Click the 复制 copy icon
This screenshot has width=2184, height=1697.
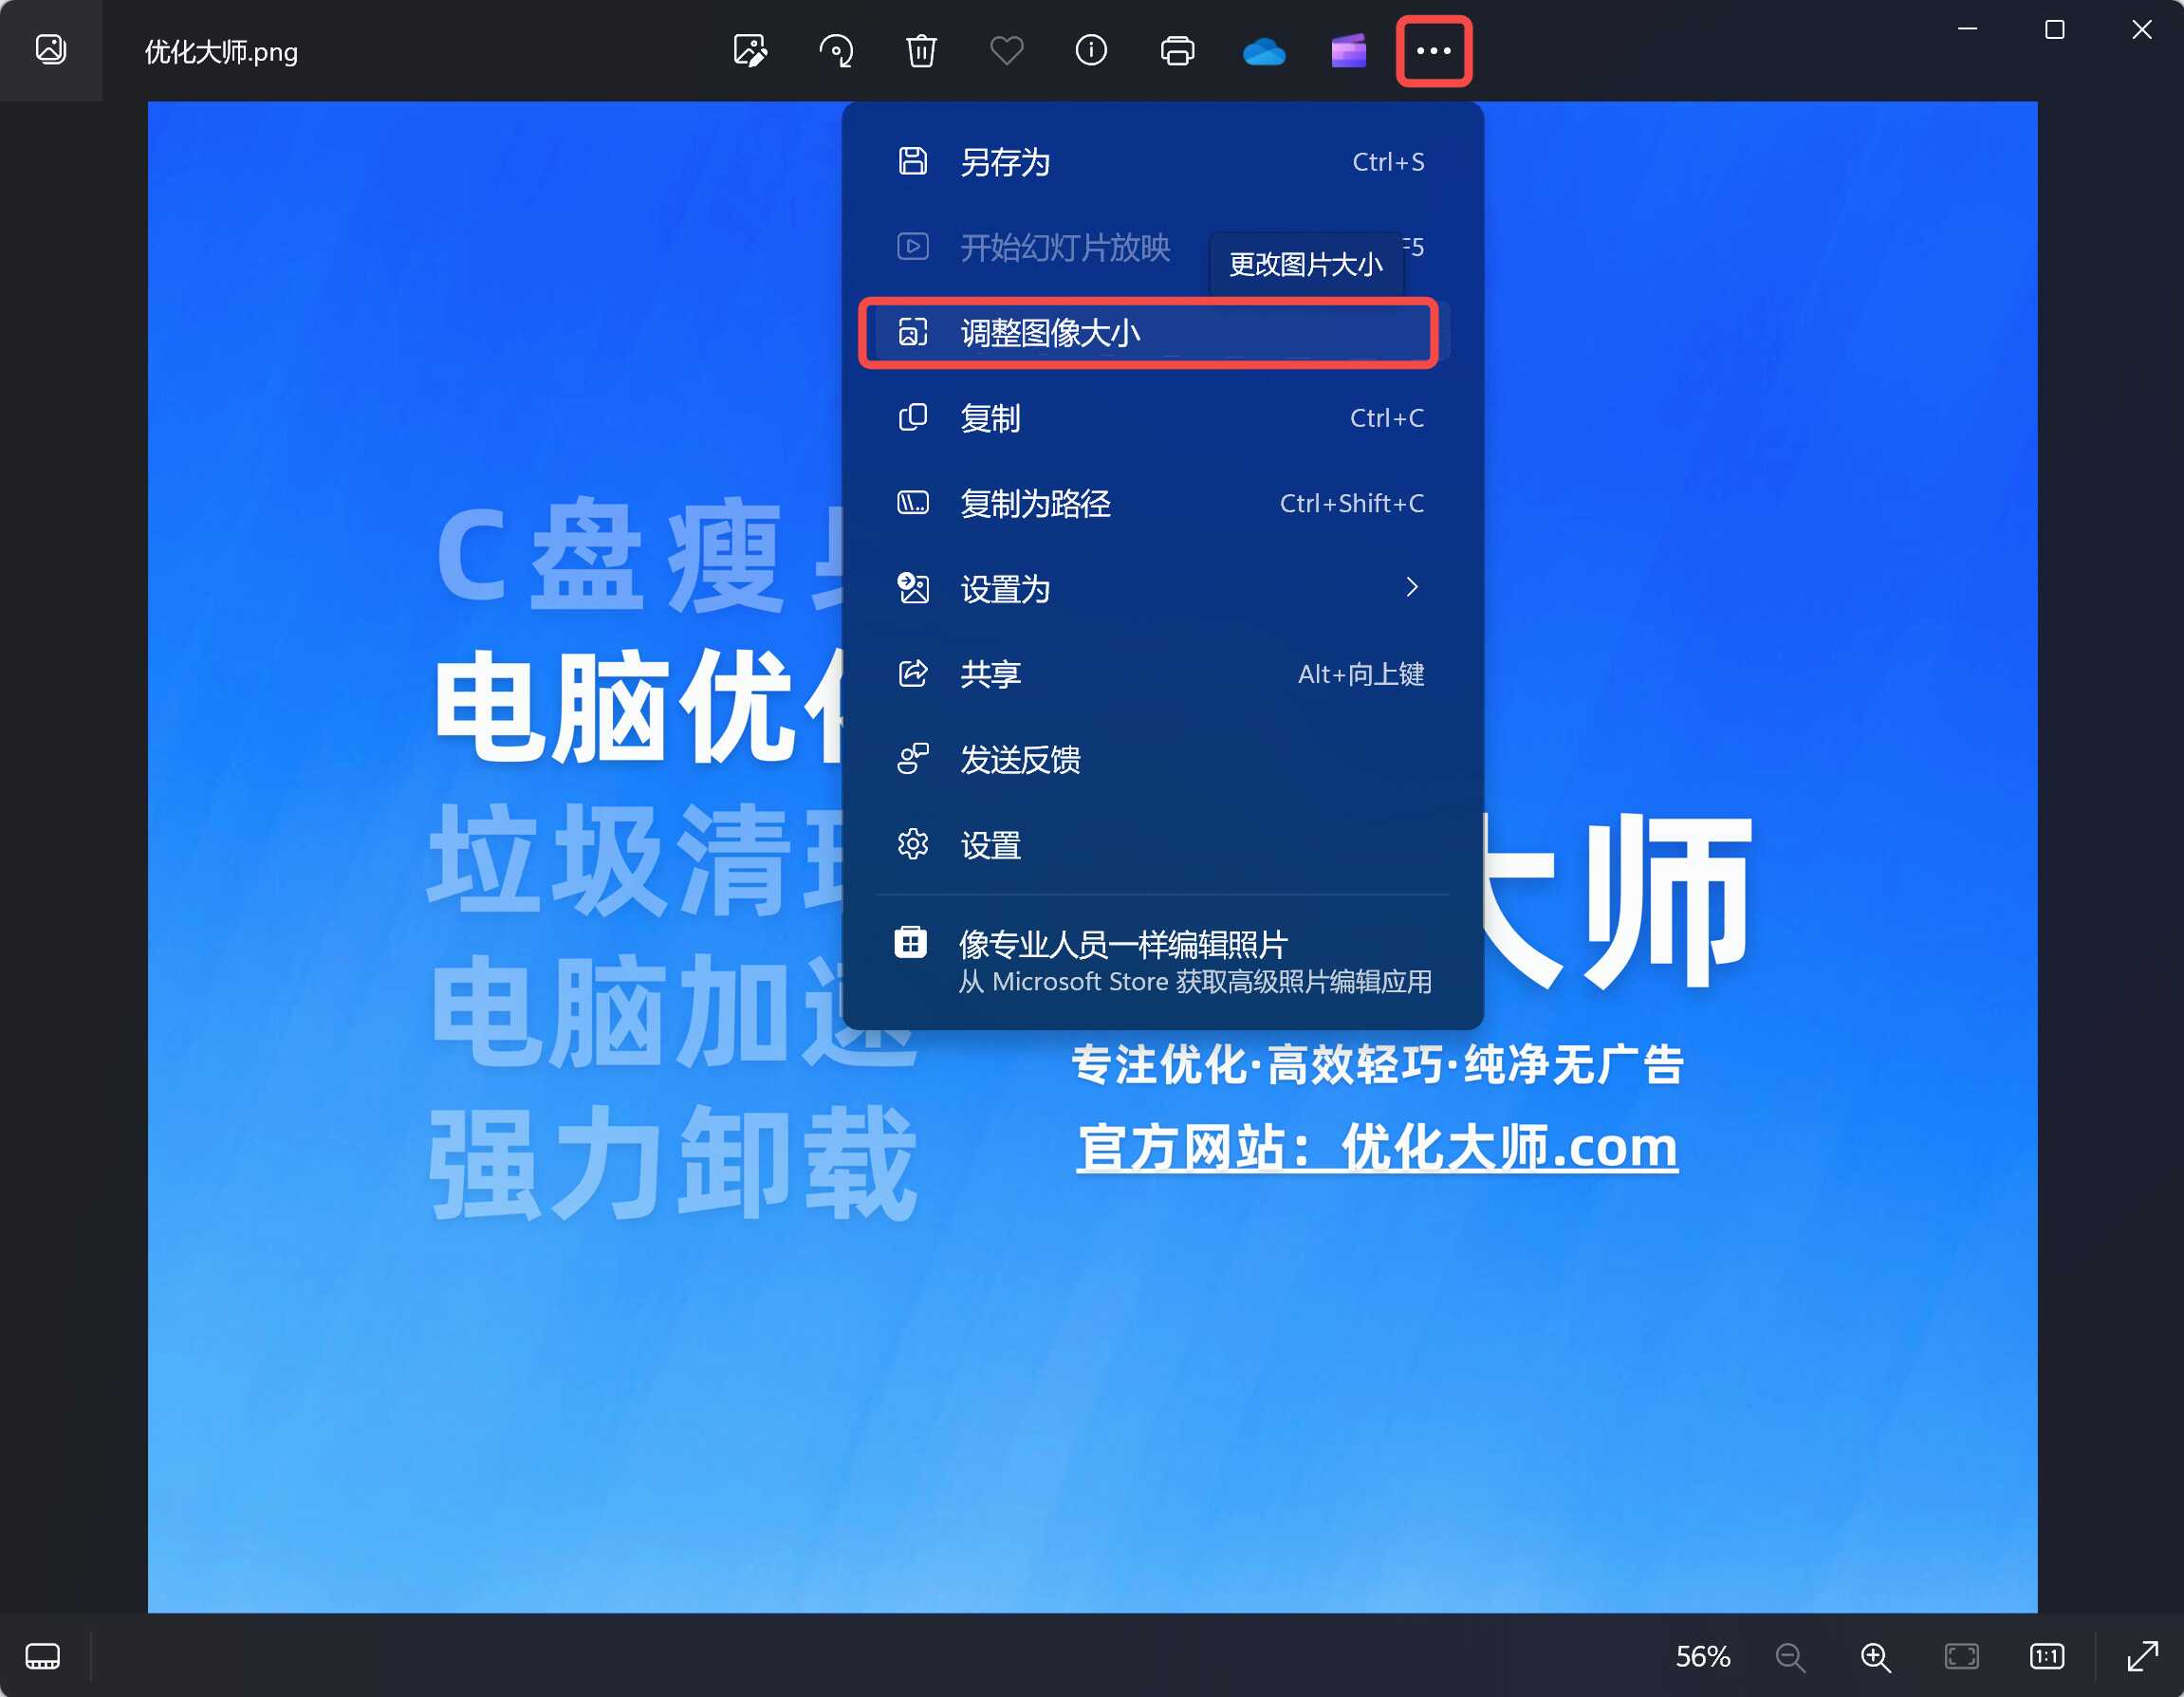tap(912, 417)
